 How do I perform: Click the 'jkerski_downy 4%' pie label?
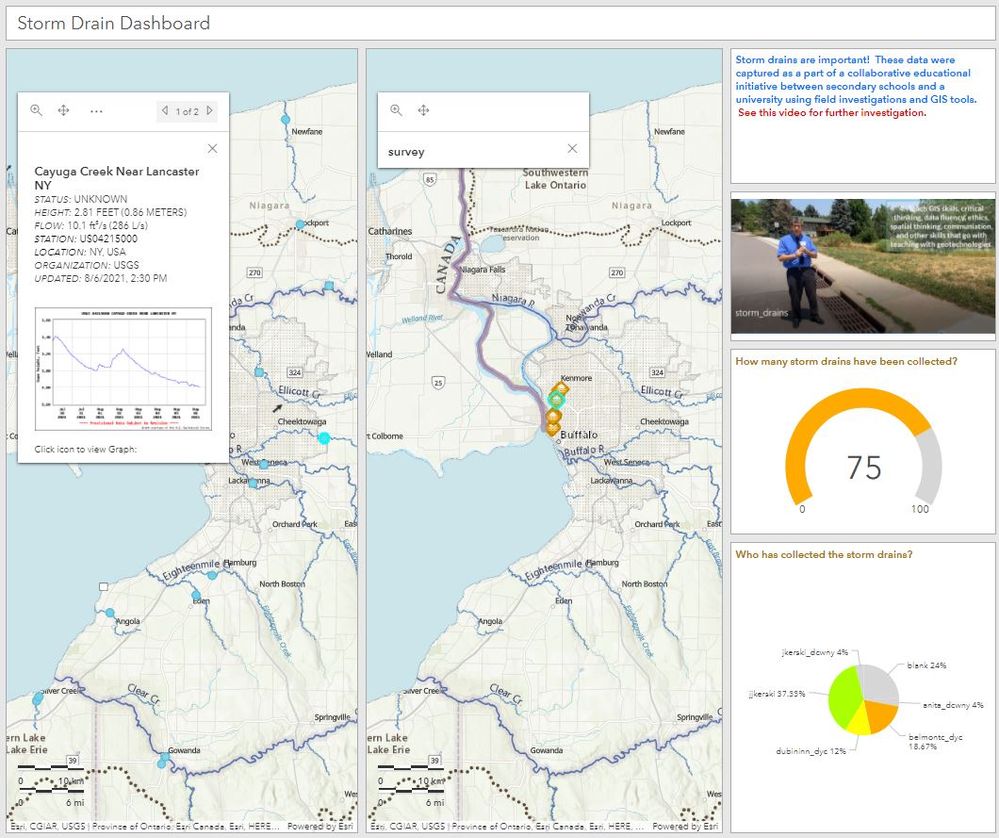click(814, 653)
